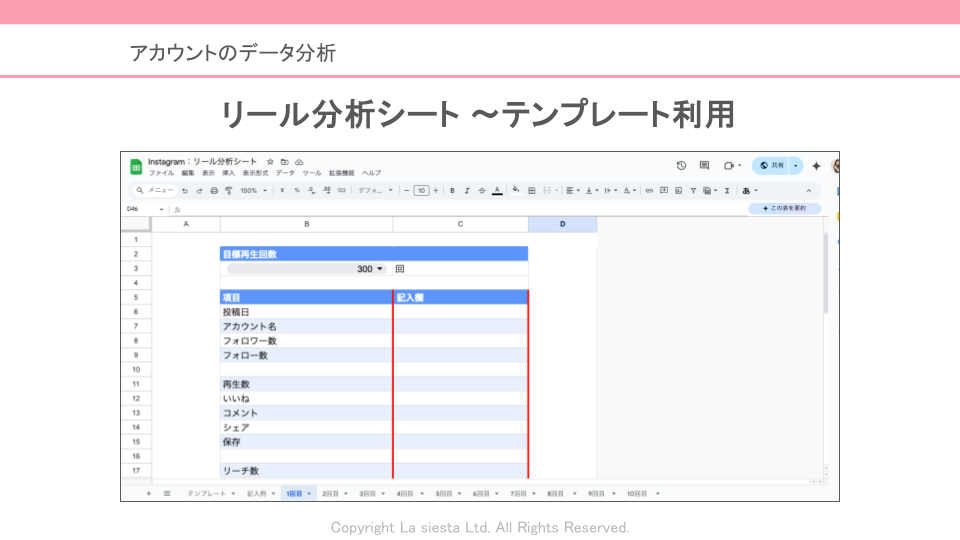The image size is (960, 540).
Task: Click the この表を要約 button
Action: pyautogui.click(x=784, y=209)
